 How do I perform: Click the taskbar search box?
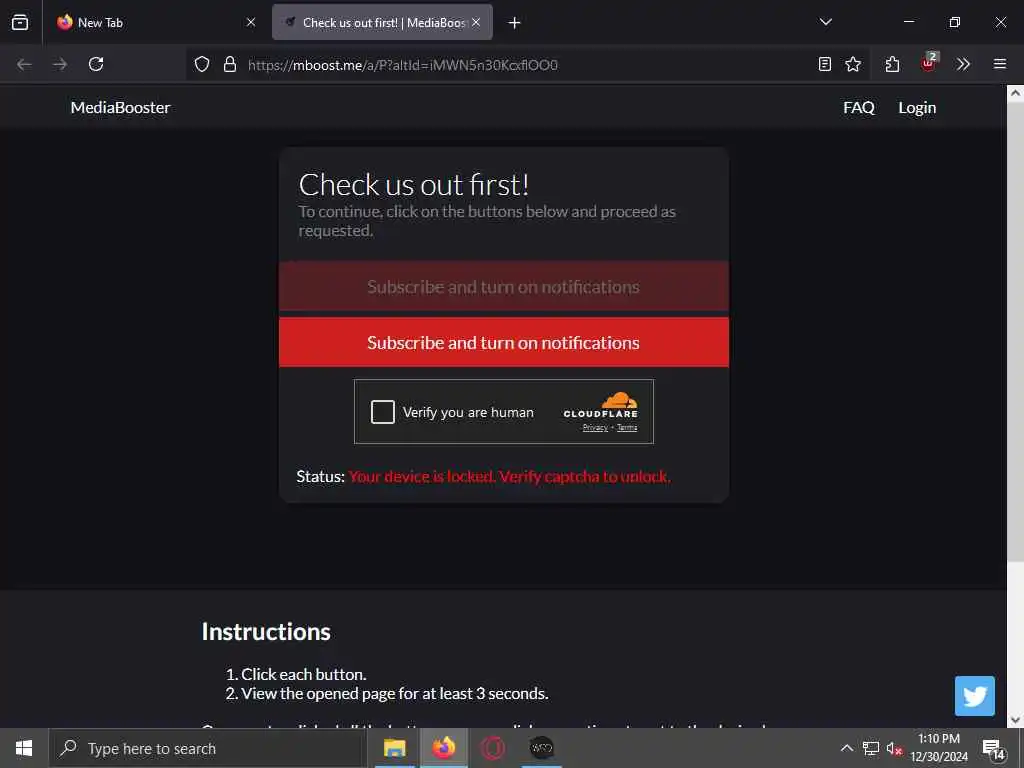click(208, 748)
